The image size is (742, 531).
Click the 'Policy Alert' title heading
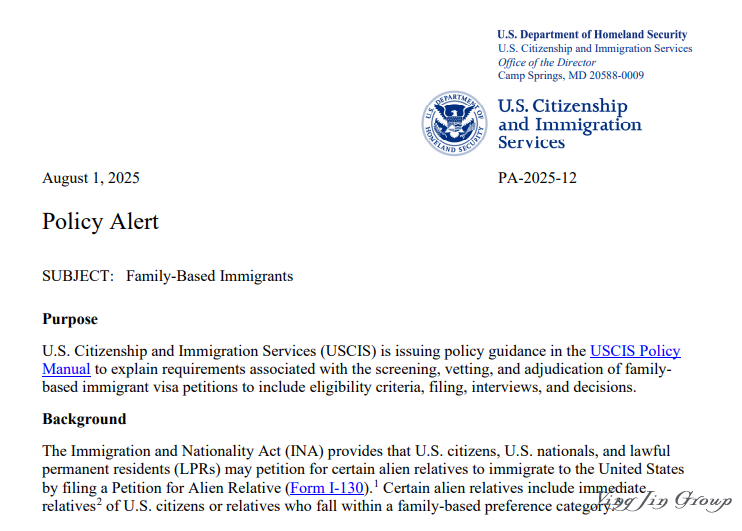coord(100,222)
